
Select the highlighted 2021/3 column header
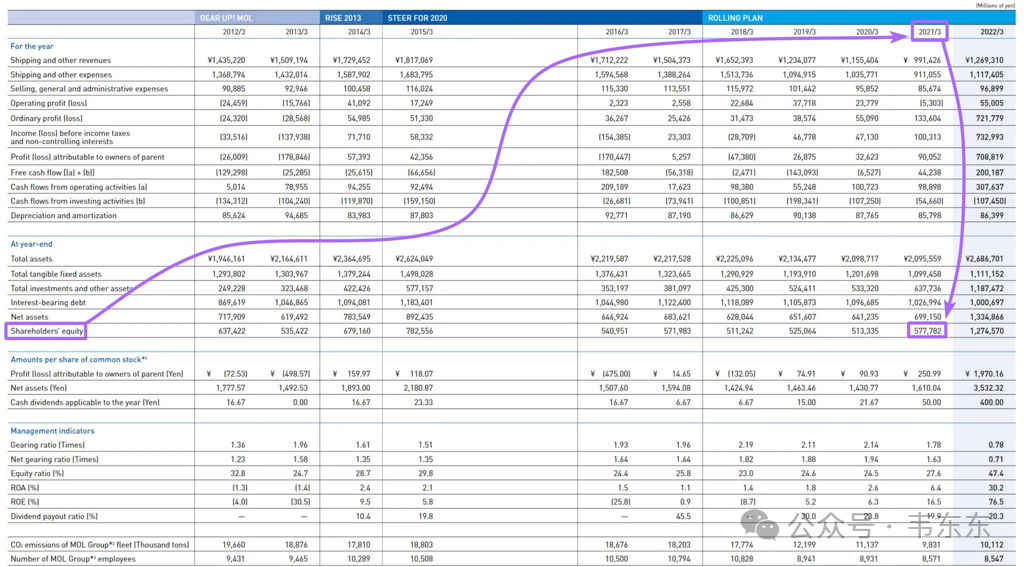click(929, 31)
